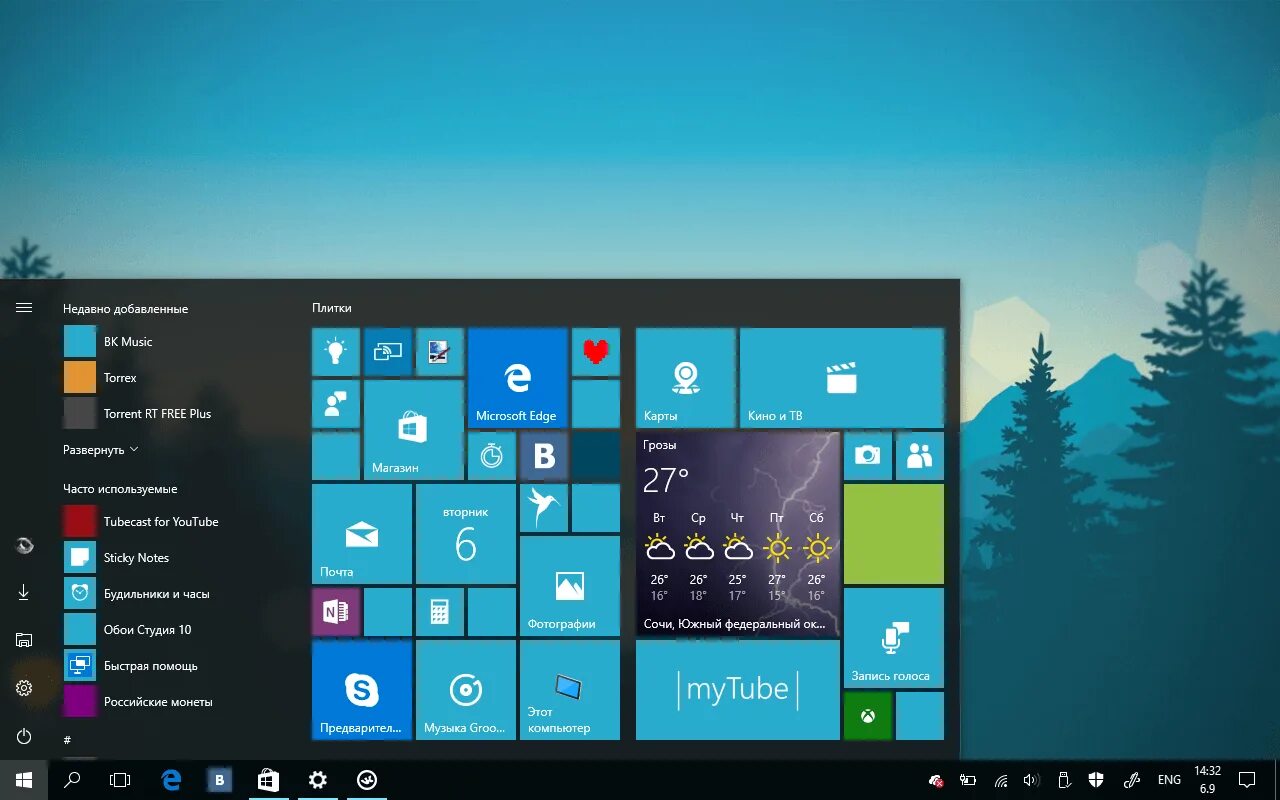The image size is (1280, 800).
Task: Open the Кино и ТВ tile
Action: point(842,378)
